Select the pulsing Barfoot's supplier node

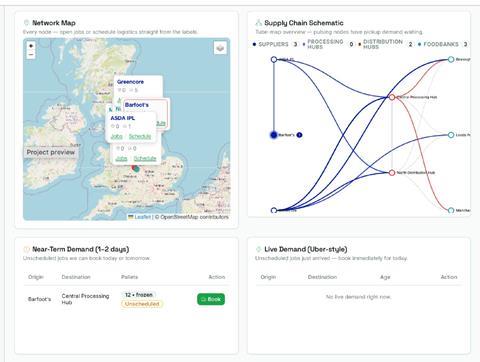(x=274, y=135)
